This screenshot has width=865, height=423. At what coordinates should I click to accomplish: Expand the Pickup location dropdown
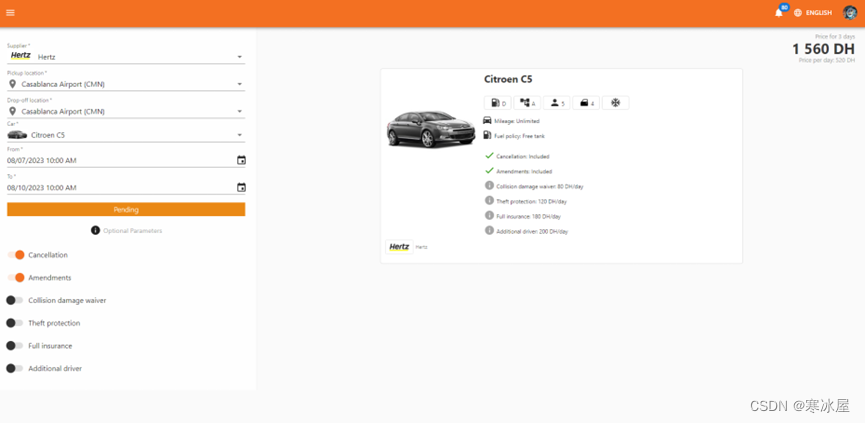pyautogui.click(x=239, y=84)
